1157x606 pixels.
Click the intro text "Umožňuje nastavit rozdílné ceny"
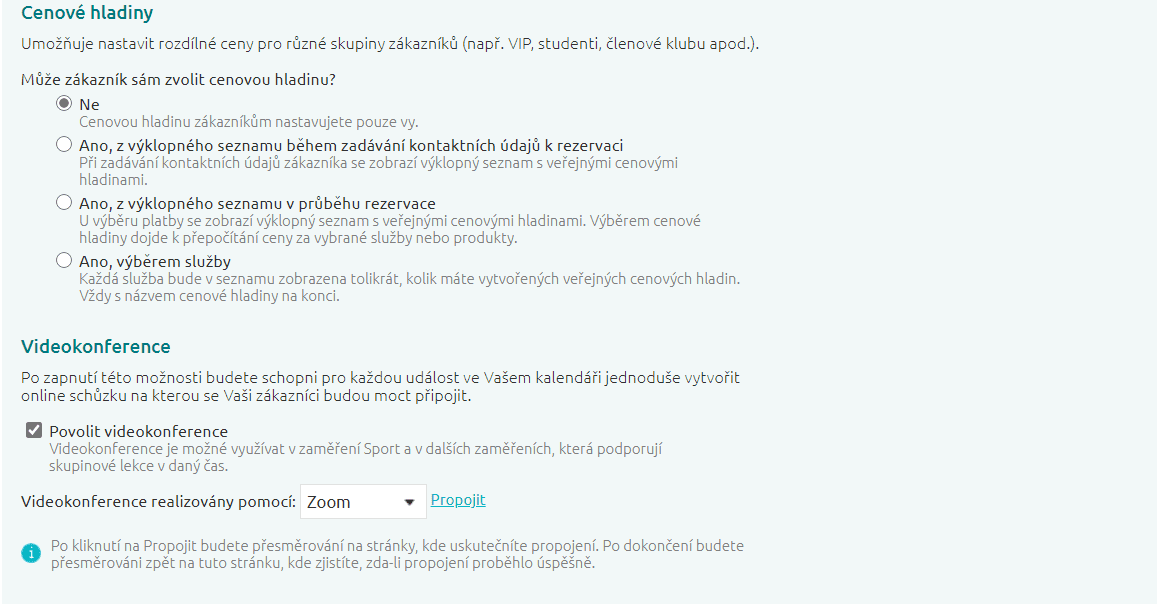(391, 45)
